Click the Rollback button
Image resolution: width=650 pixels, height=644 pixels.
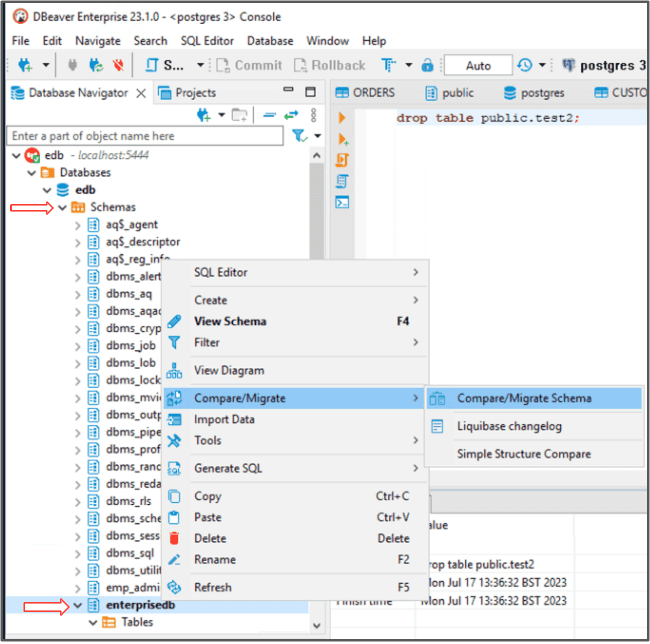tap(330, 65)
